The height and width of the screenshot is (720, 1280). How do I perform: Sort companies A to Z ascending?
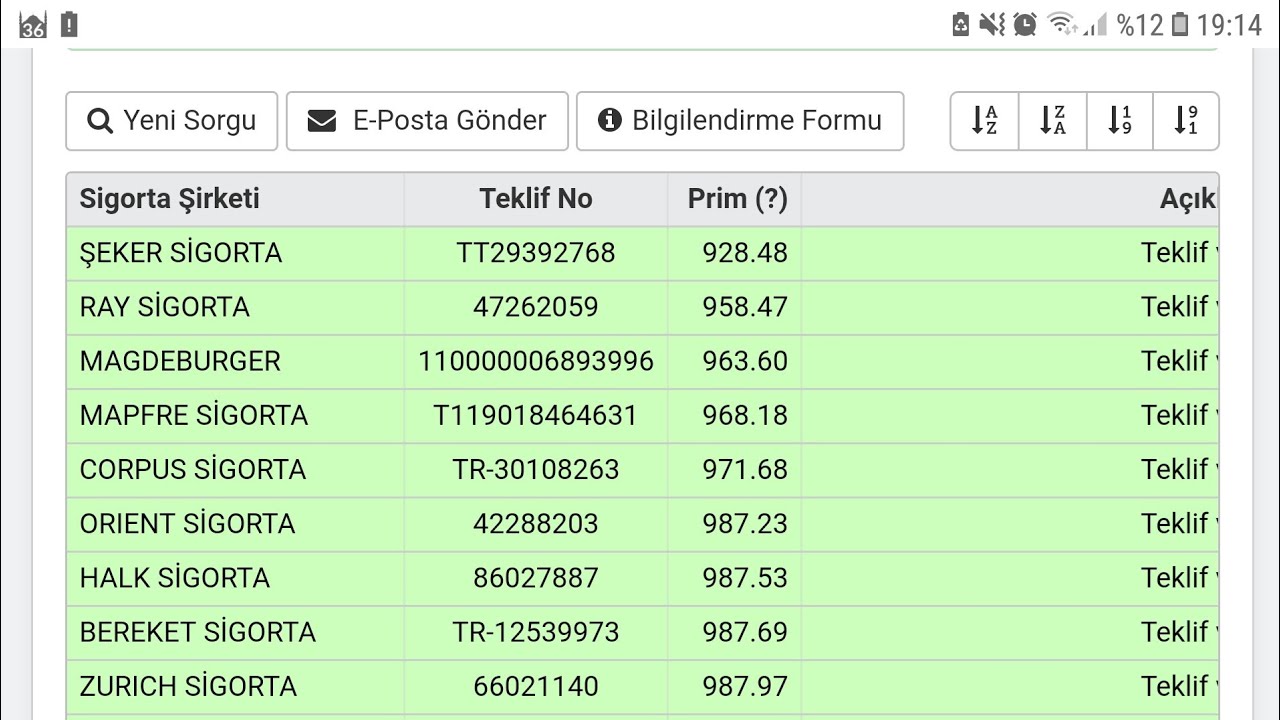[985, 121]
